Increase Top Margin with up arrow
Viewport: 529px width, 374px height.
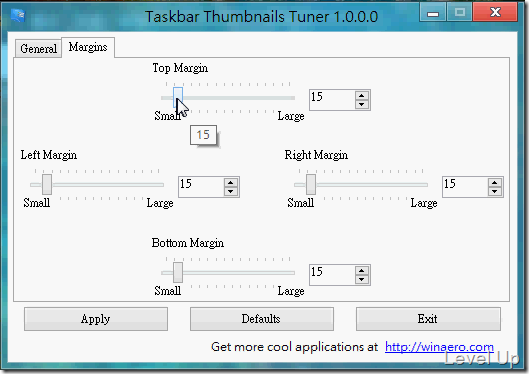pyautogui.click(x=362, y=95)
